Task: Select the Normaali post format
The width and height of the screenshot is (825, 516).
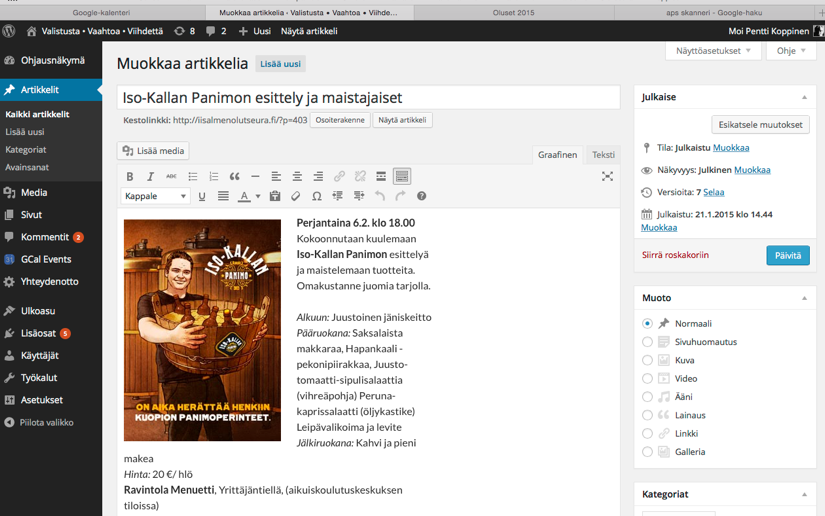Action: coord(647,323)
